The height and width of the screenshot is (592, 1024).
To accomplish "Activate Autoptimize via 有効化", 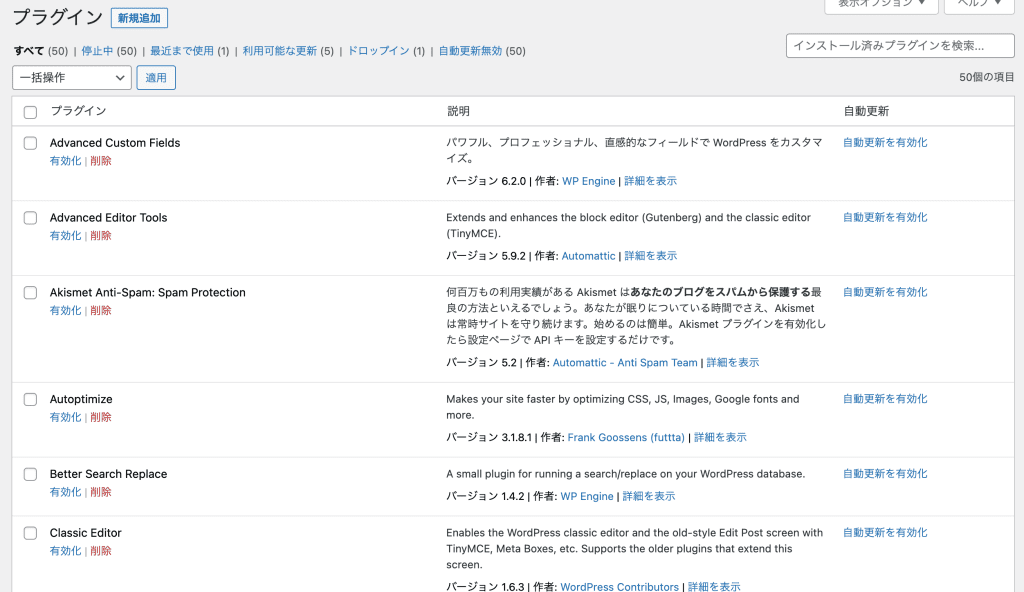I will [x=65, y=417].
